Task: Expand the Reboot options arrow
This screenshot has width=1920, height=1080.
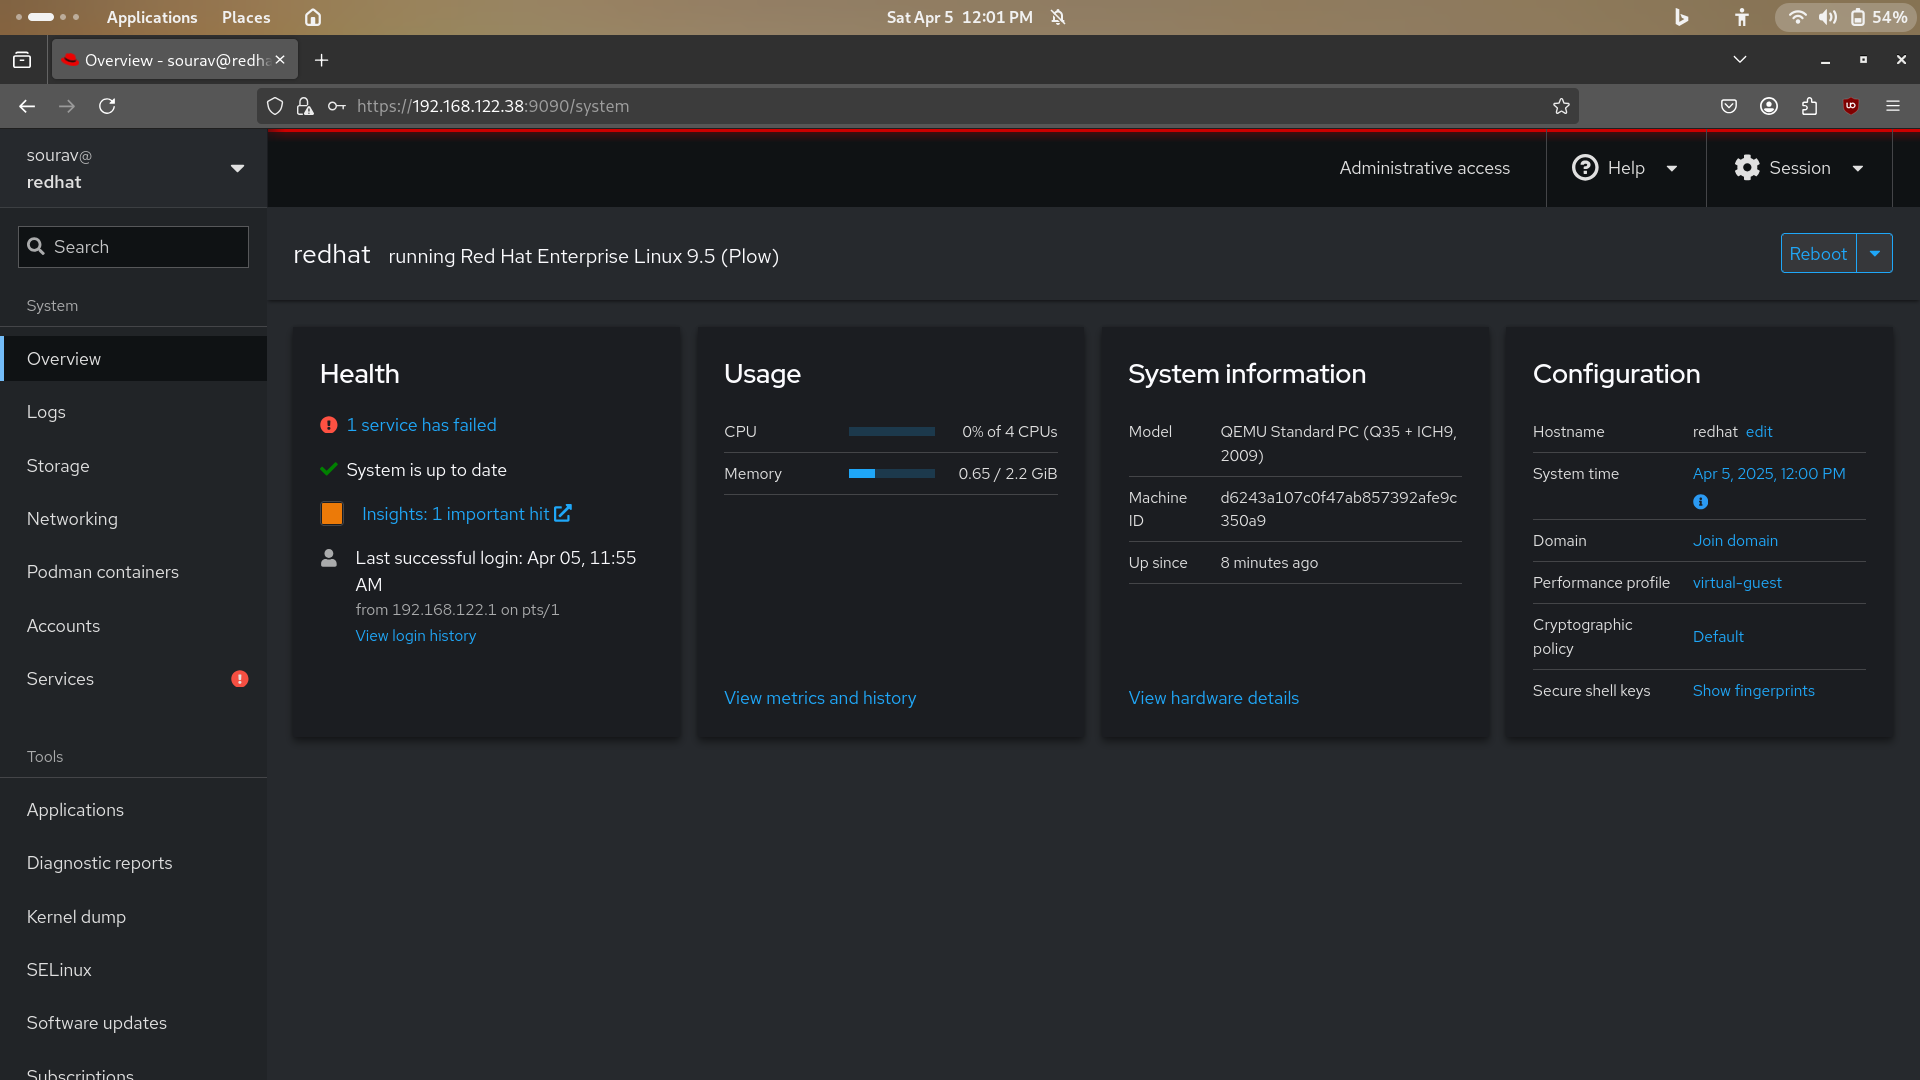Action: point(1875,254)
